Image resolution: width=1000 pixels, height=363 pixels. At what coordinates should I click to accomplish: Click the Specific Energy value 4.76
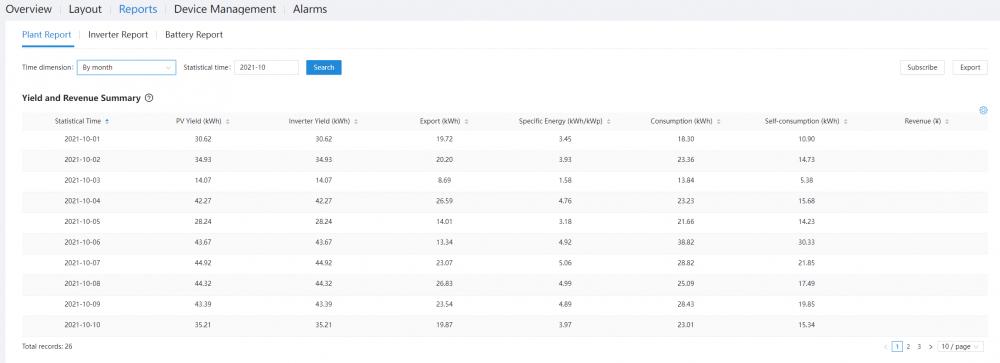[565, 201]
